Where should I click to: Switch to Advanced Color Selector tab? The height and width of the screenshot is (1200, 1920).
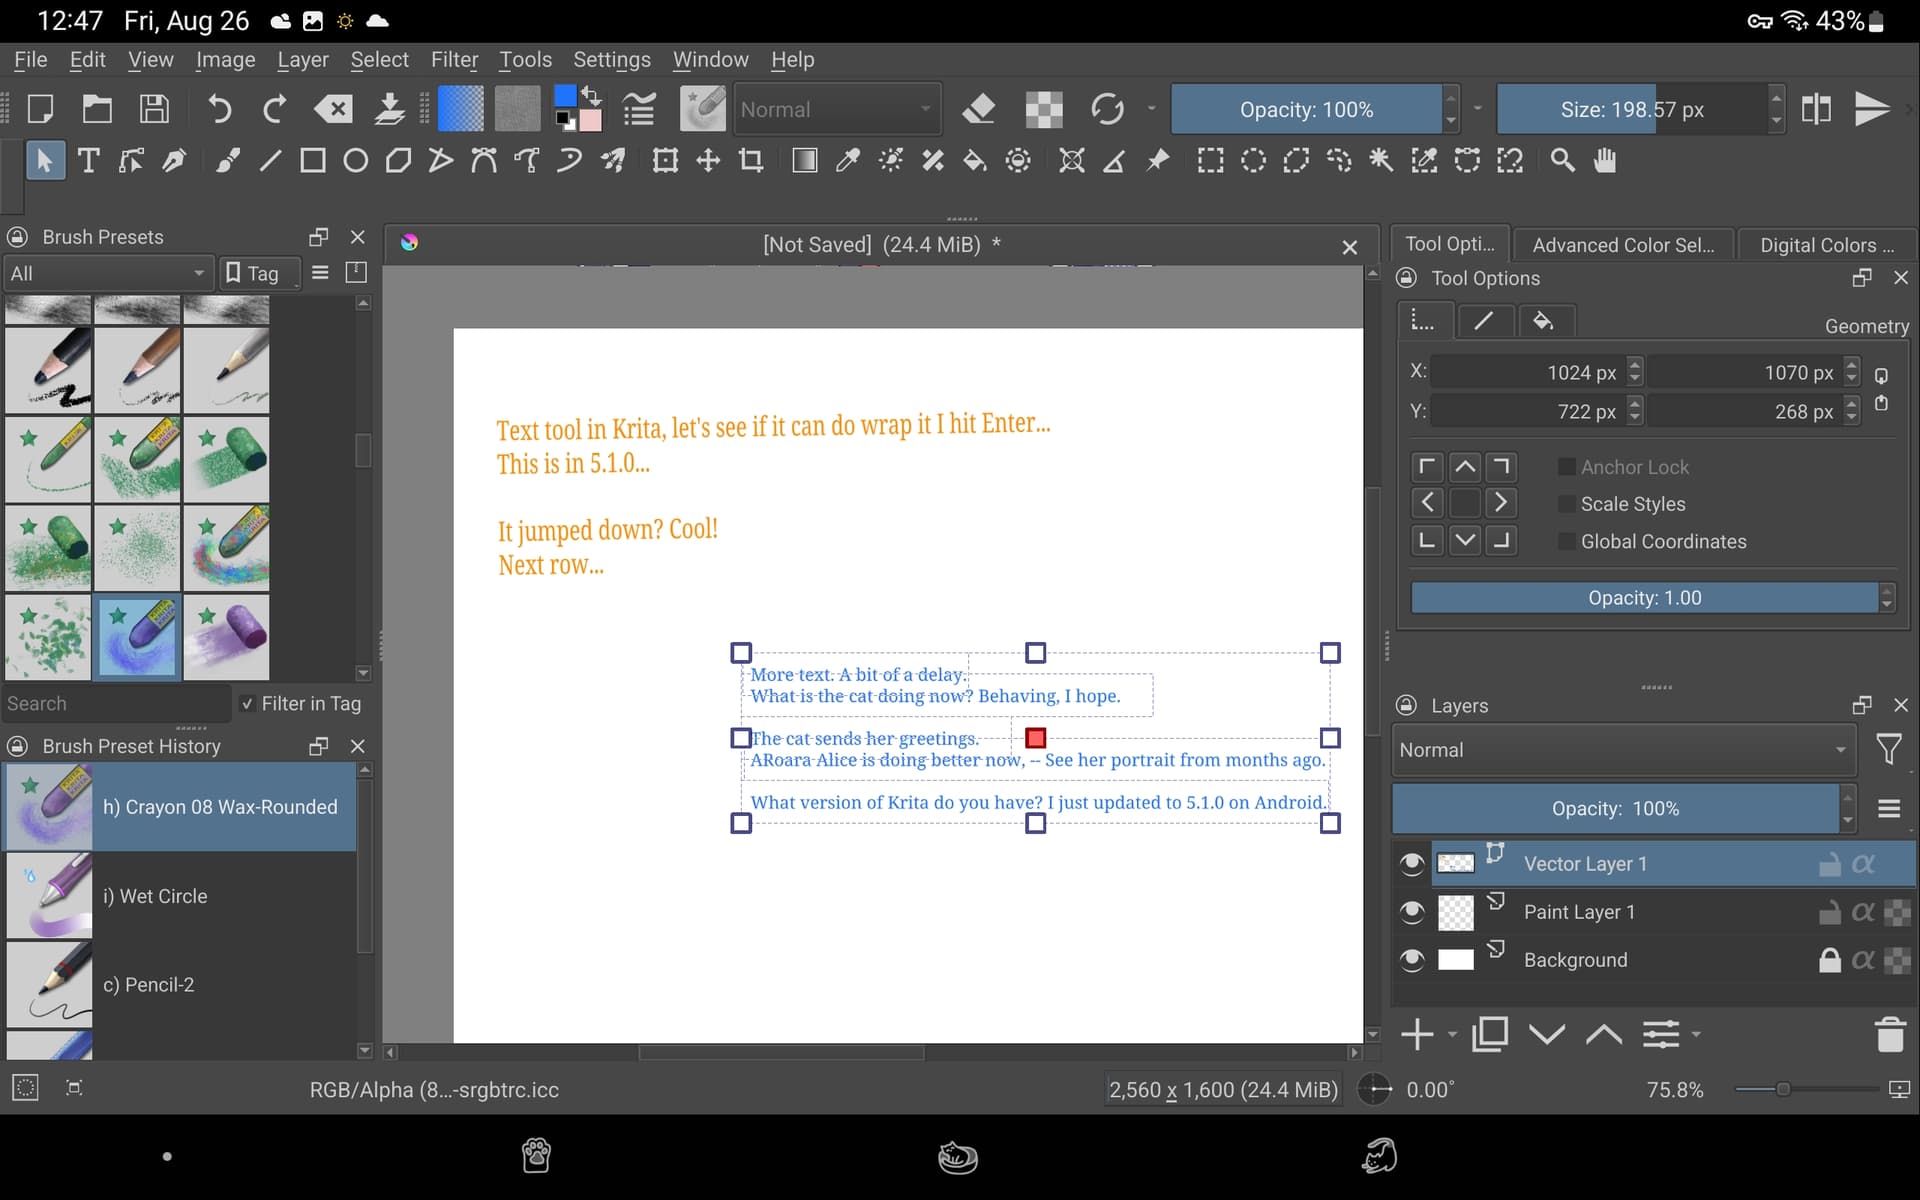pyautogui.click(x=1622, y=245)
